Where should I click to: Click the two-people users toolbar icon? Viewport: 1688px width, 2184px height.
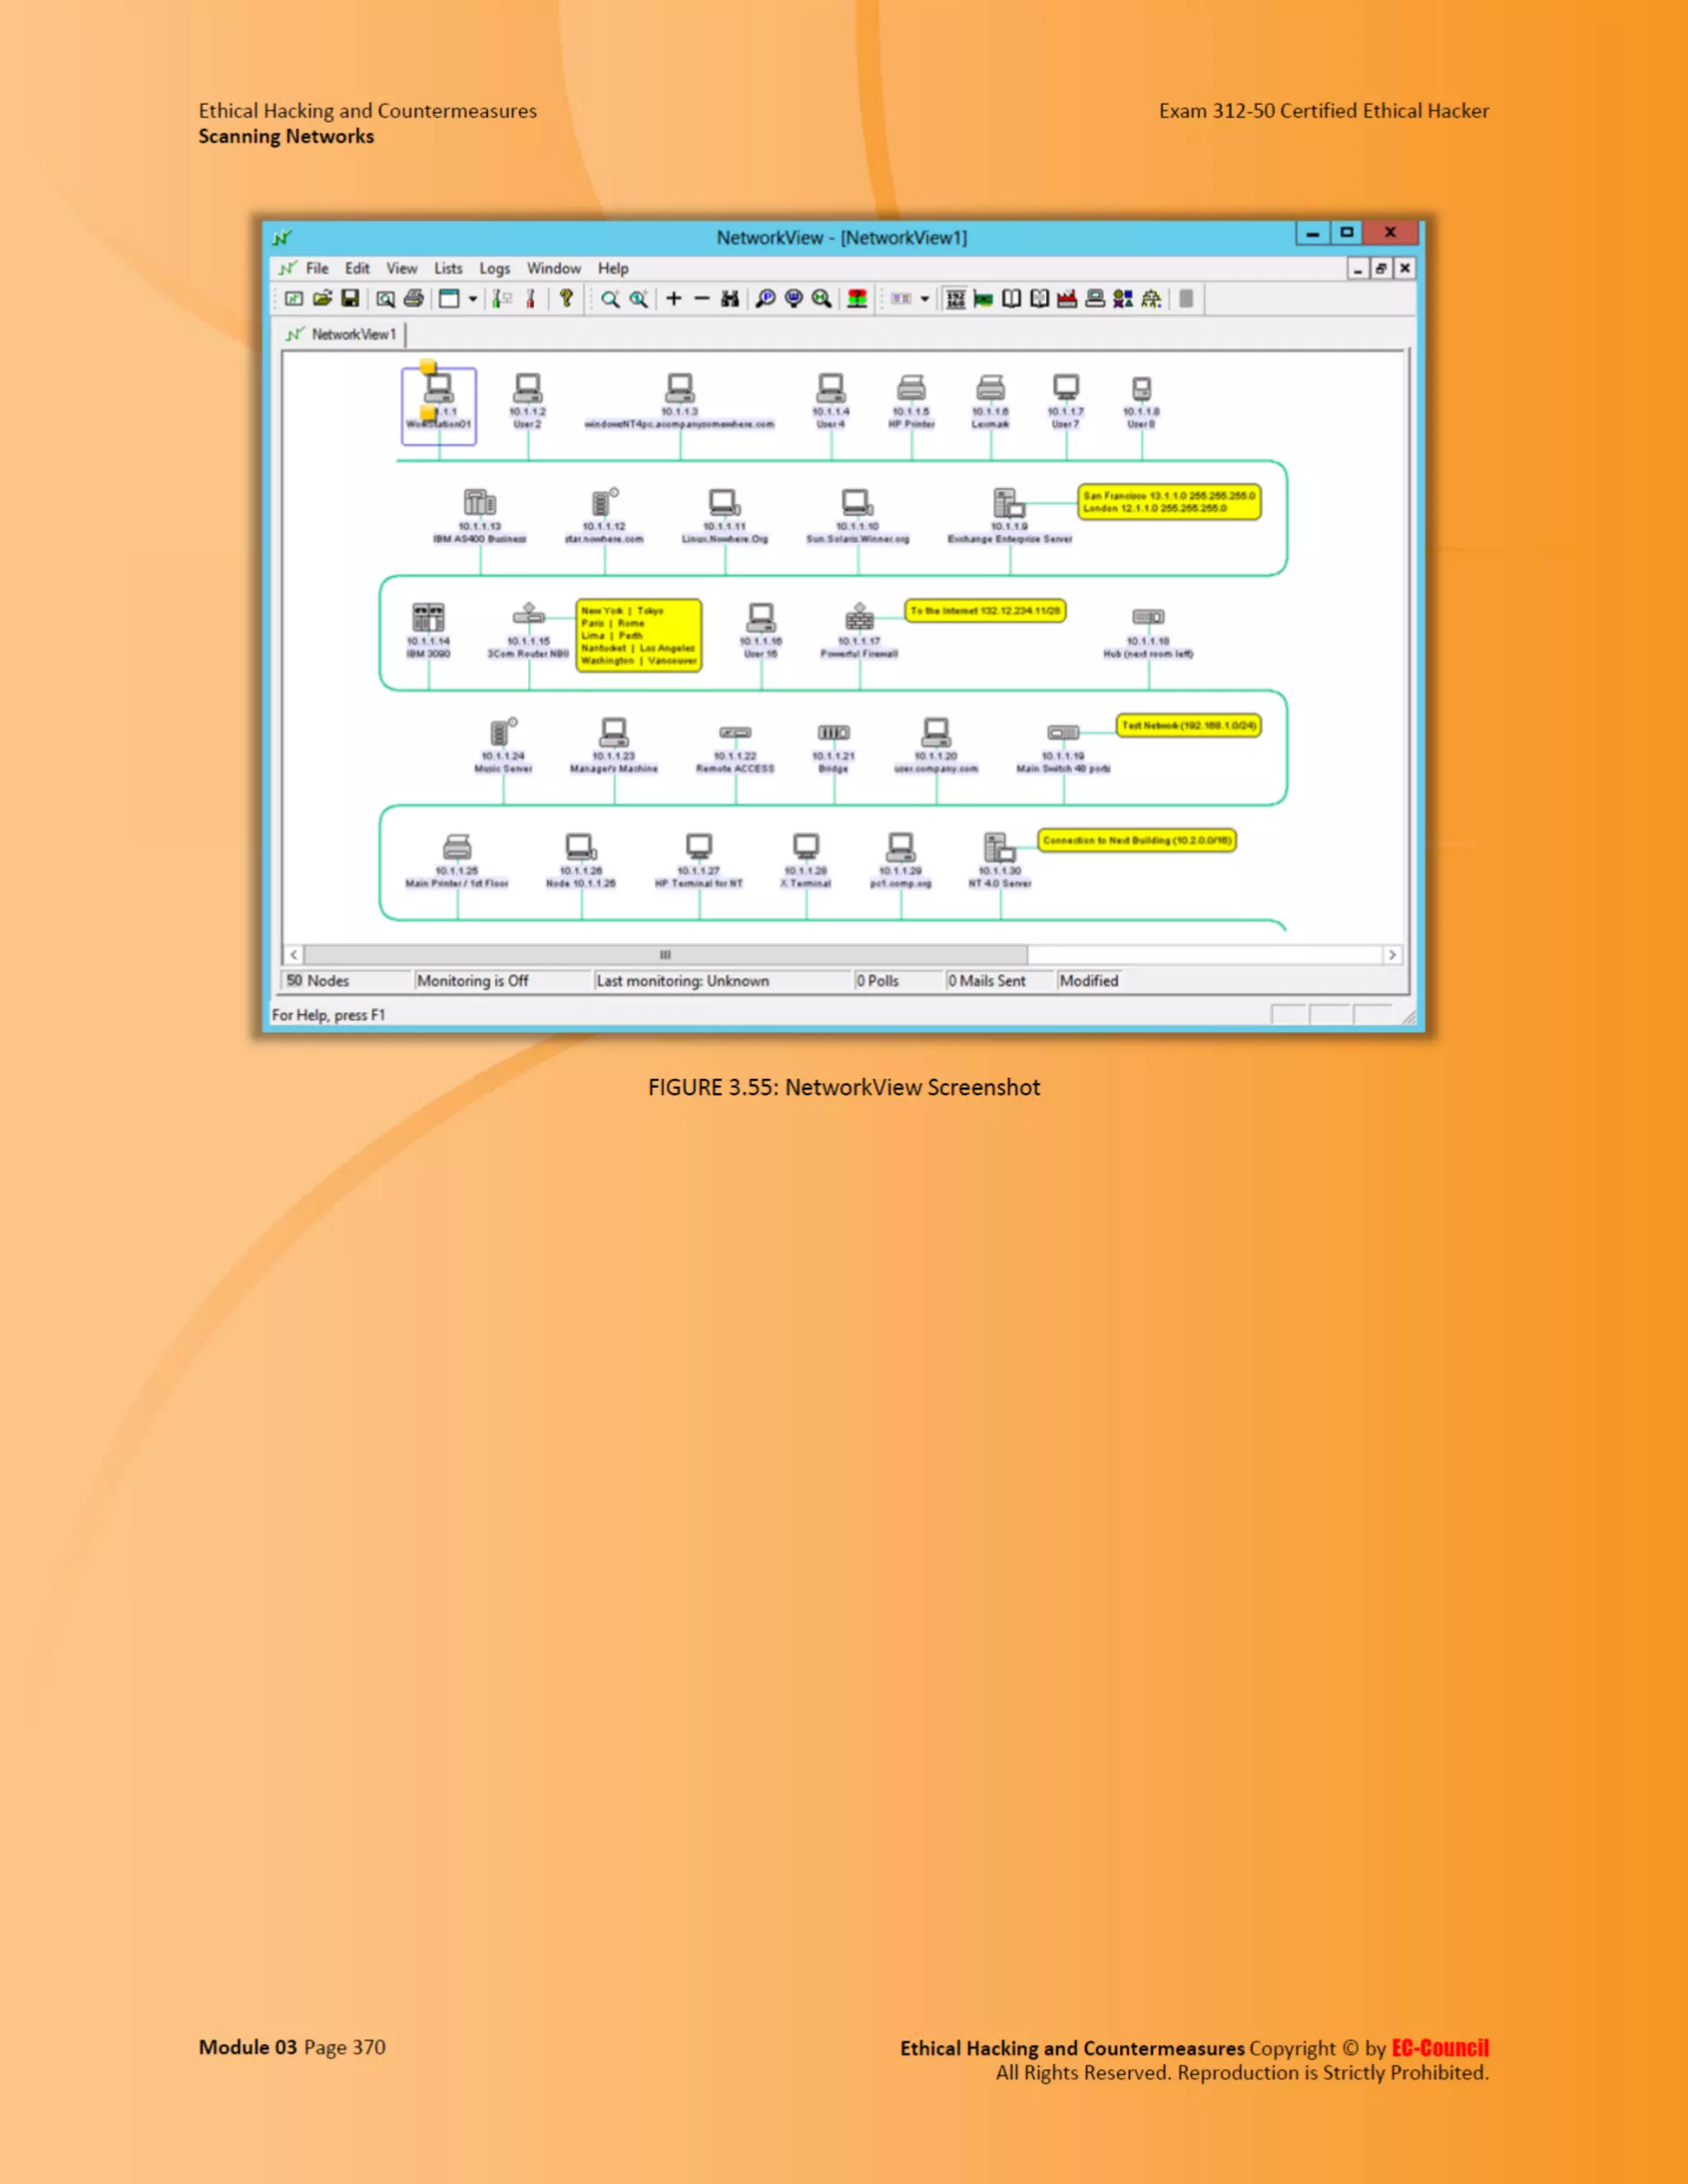click(1123, 299)
